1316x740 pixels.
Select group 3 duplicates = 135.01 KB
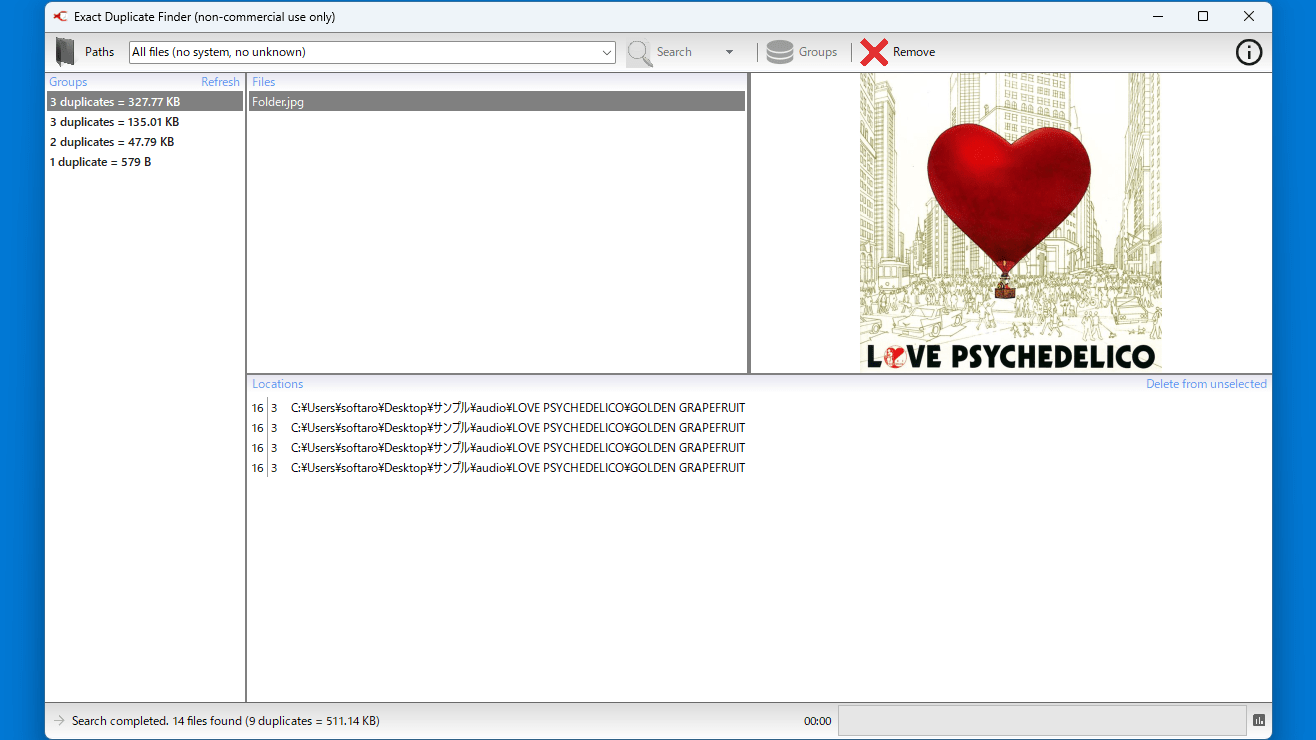pyautogui.click(x=145, y=122)
